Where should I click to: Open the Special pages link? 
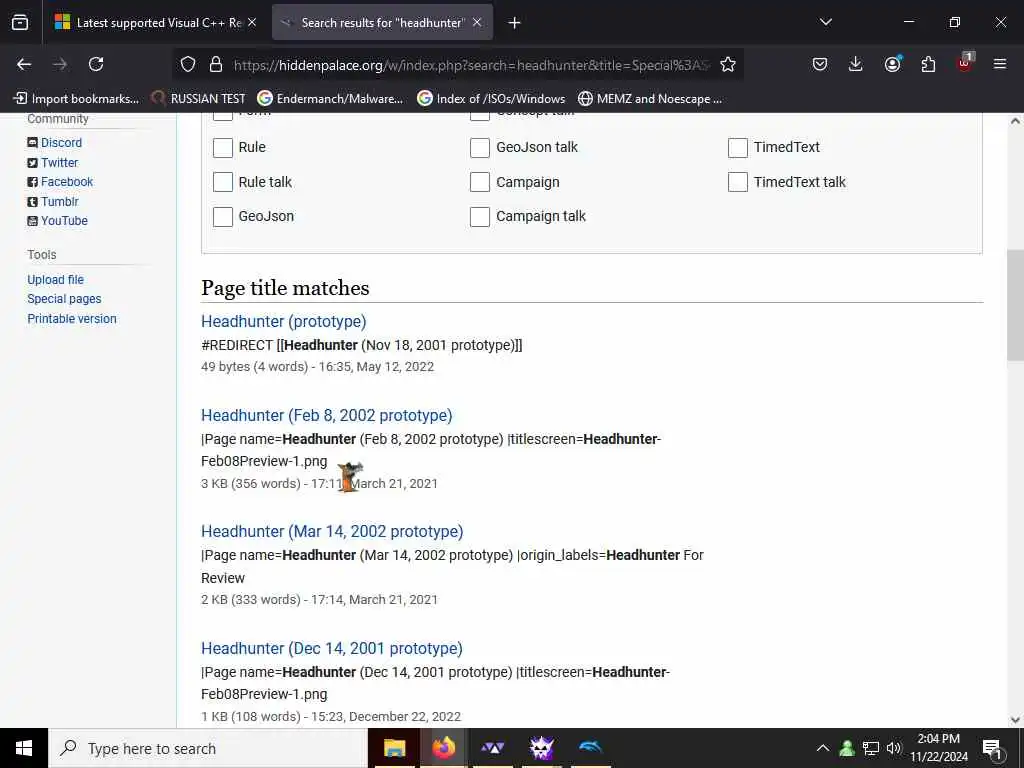click(64, 298)
